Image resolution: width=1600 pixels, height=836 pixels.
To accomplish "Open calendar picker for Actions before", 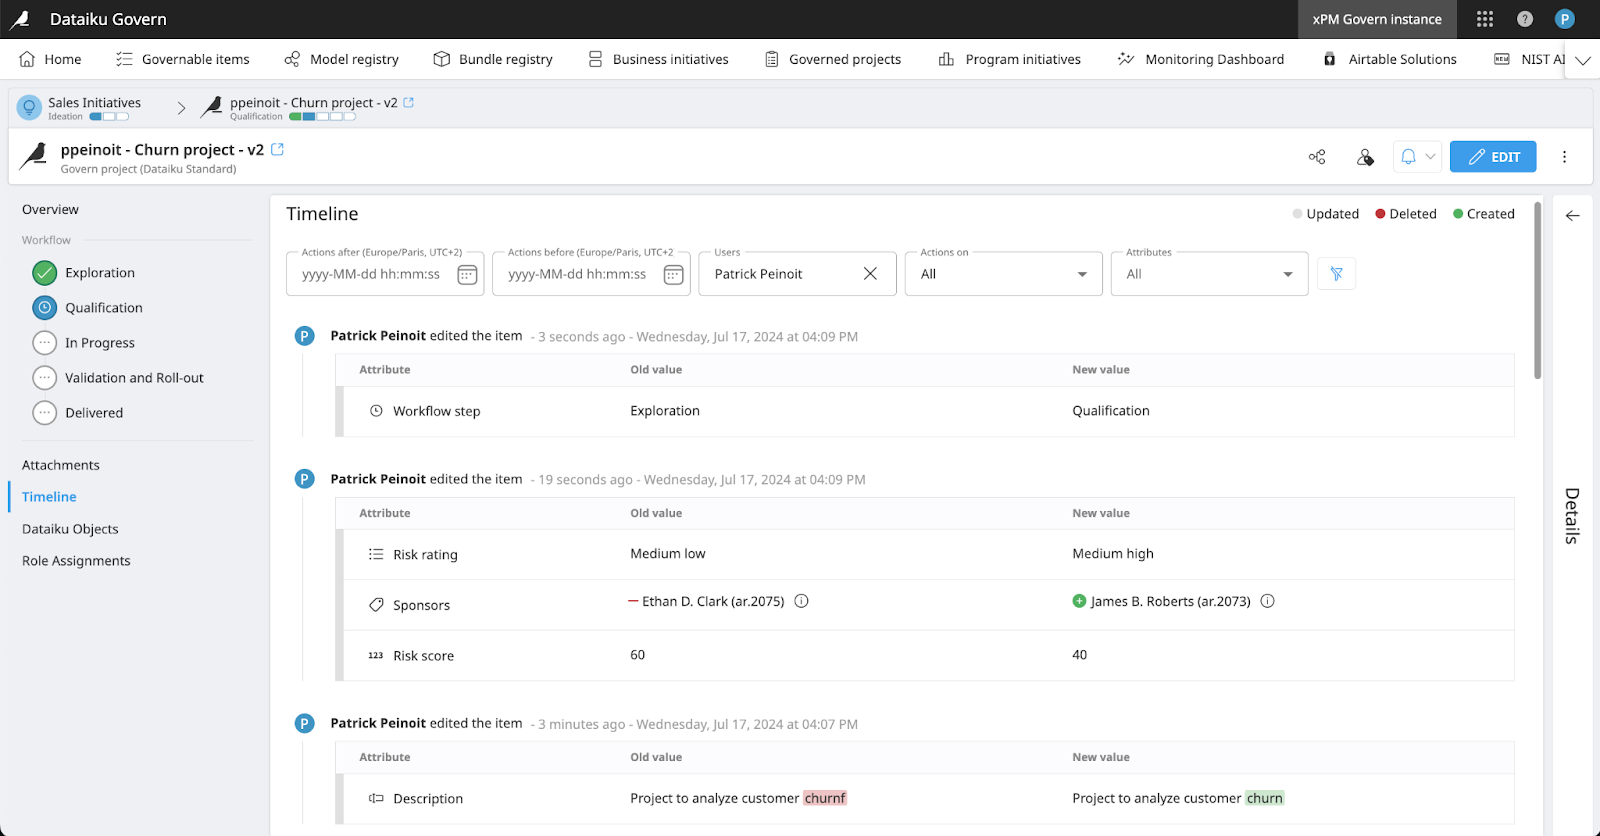I will coord(673,275).
